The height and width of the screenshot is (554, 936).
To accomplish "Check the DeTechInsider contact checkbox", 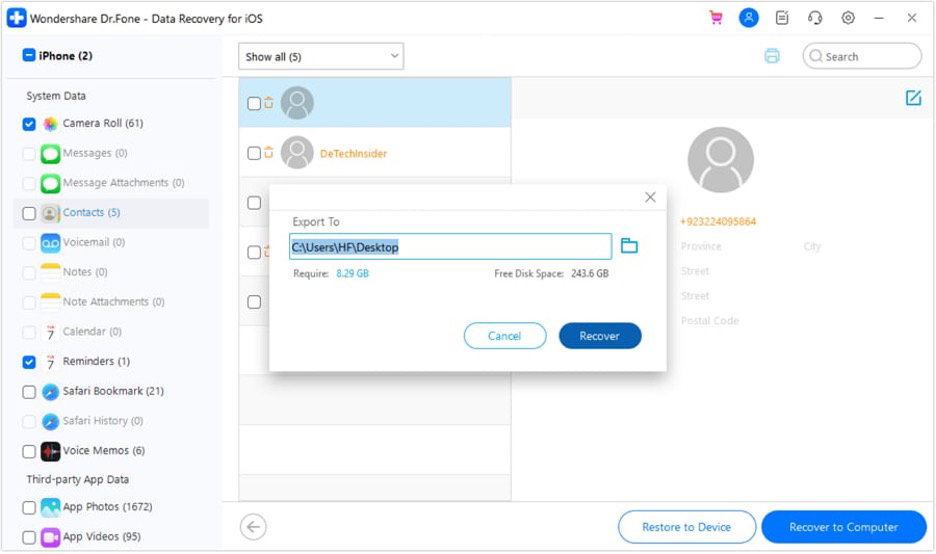I will [254, 153].
